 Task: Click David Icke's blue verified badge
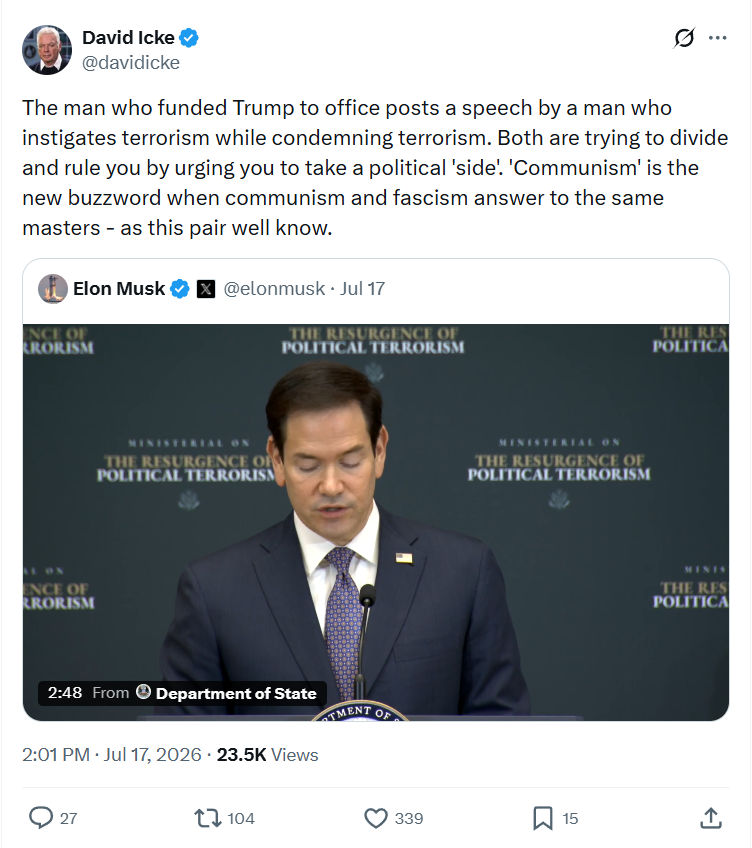[189, 38]
